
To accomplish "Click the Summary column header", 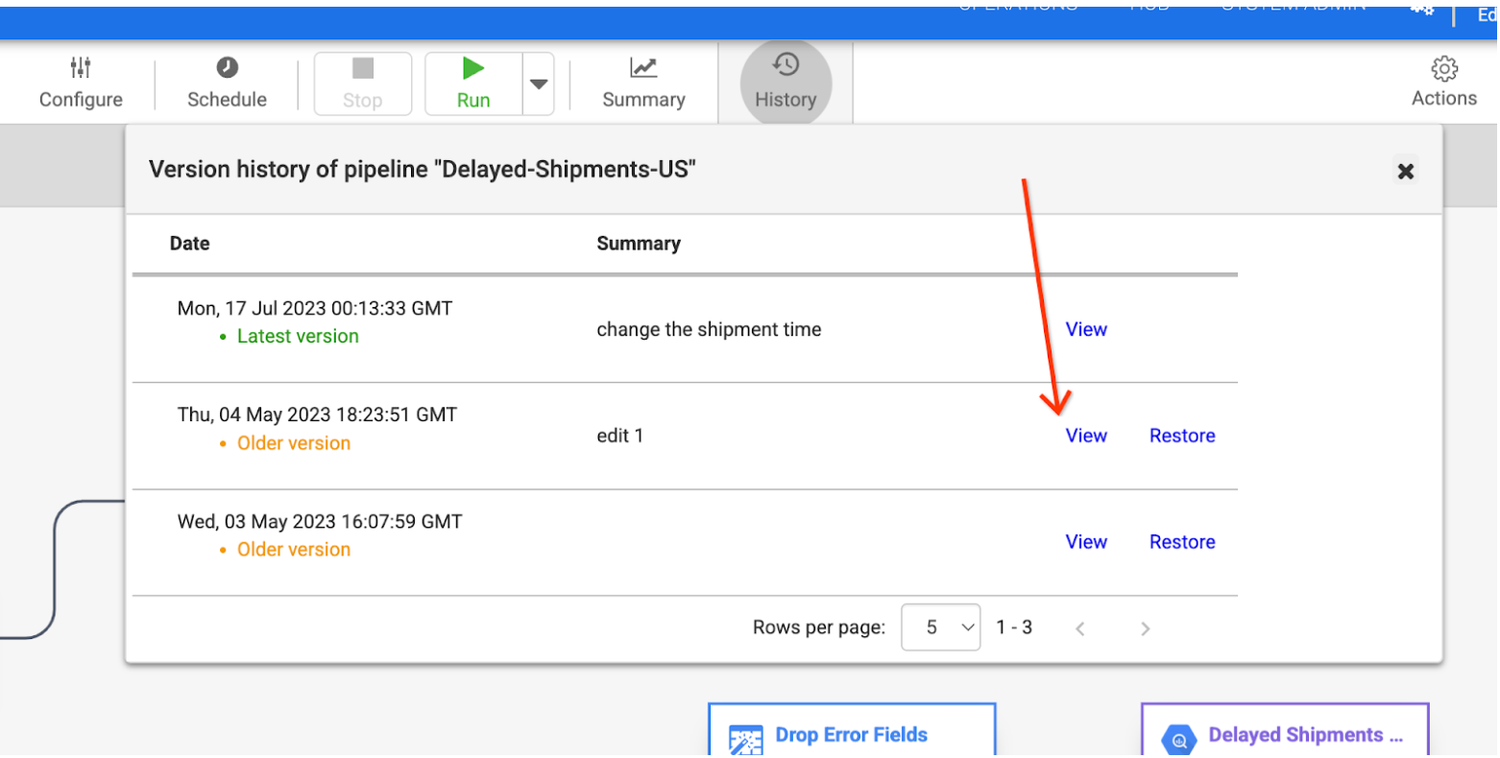I will pyautogui.click(x=638, y=243).
